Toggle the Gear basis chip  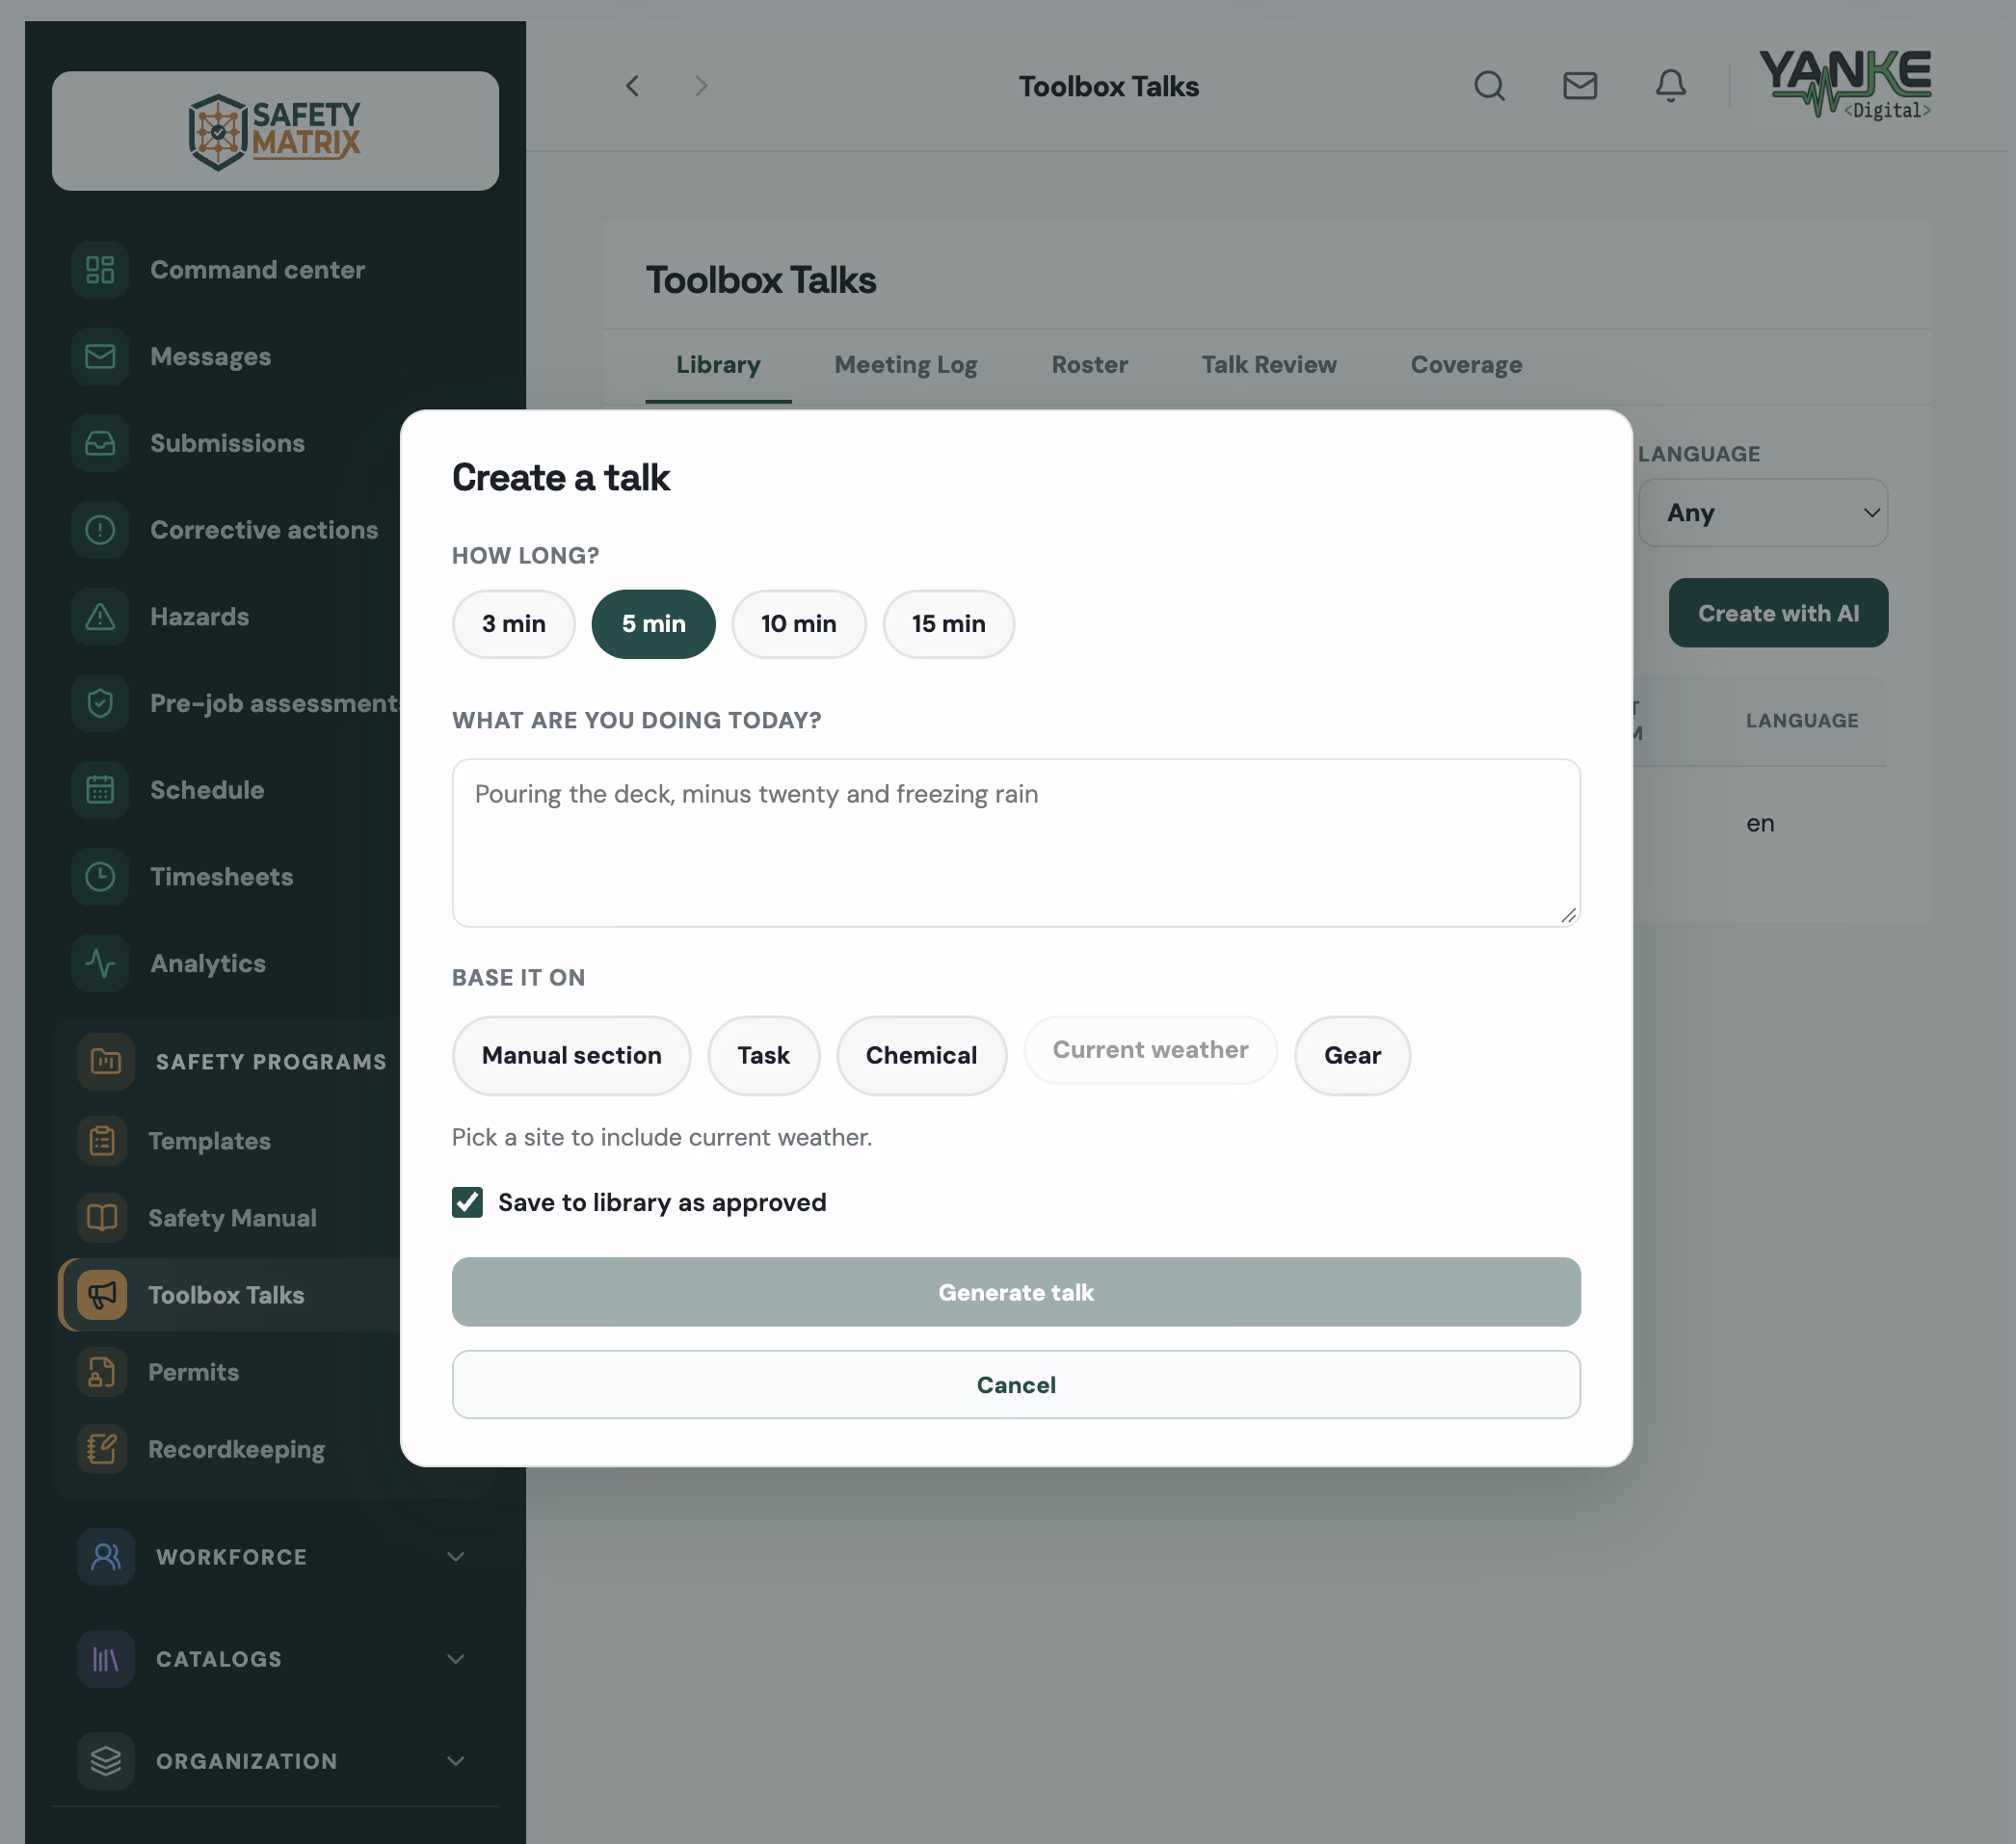pos(1353,1056)
